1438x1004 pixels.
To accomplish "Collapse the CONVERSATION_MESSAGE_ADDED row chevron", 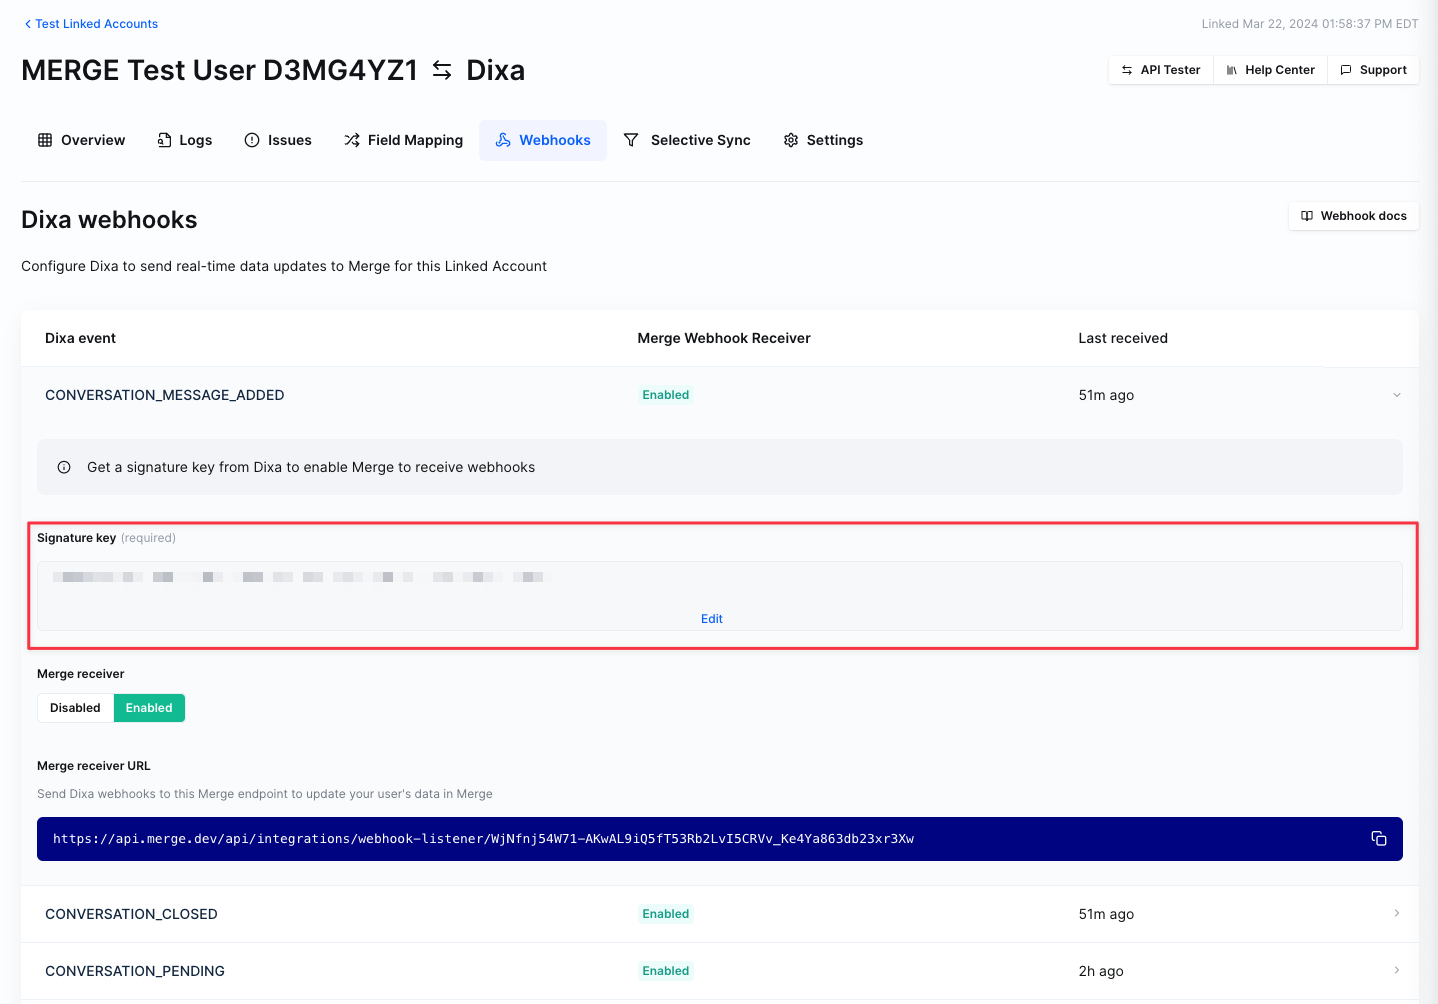I will tap(1396, 395).
